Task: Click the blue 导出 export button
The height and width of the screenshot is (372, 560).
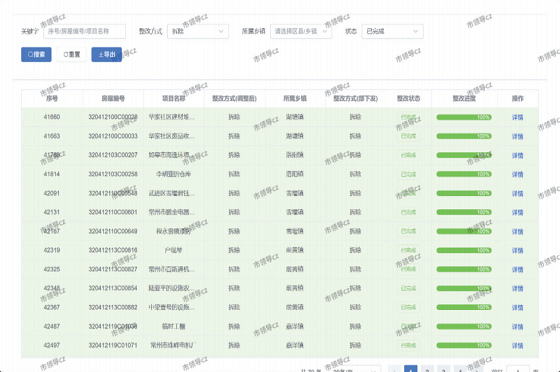Action: coord(106,54)
